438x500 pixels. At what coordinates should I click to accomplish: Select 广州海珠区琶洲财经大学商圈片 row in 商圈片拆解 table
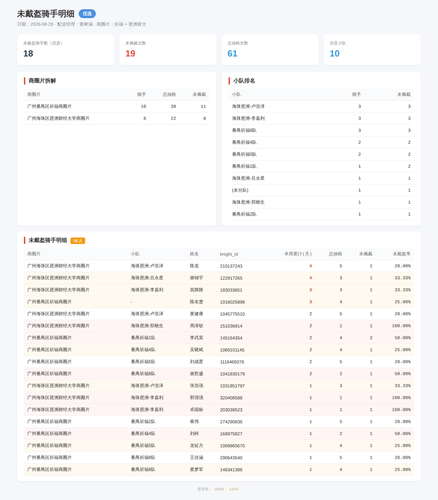pyautogui.click(x=117, y=118)
